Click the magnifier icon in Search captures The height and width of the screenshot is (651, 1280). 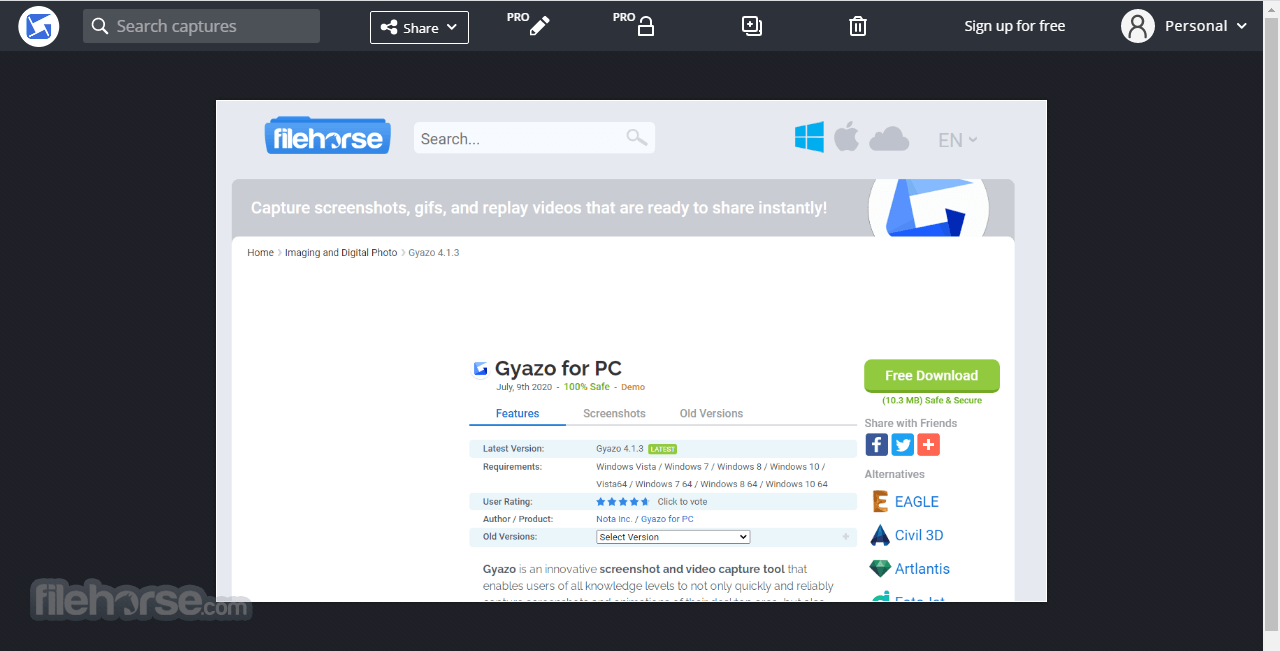100,26
